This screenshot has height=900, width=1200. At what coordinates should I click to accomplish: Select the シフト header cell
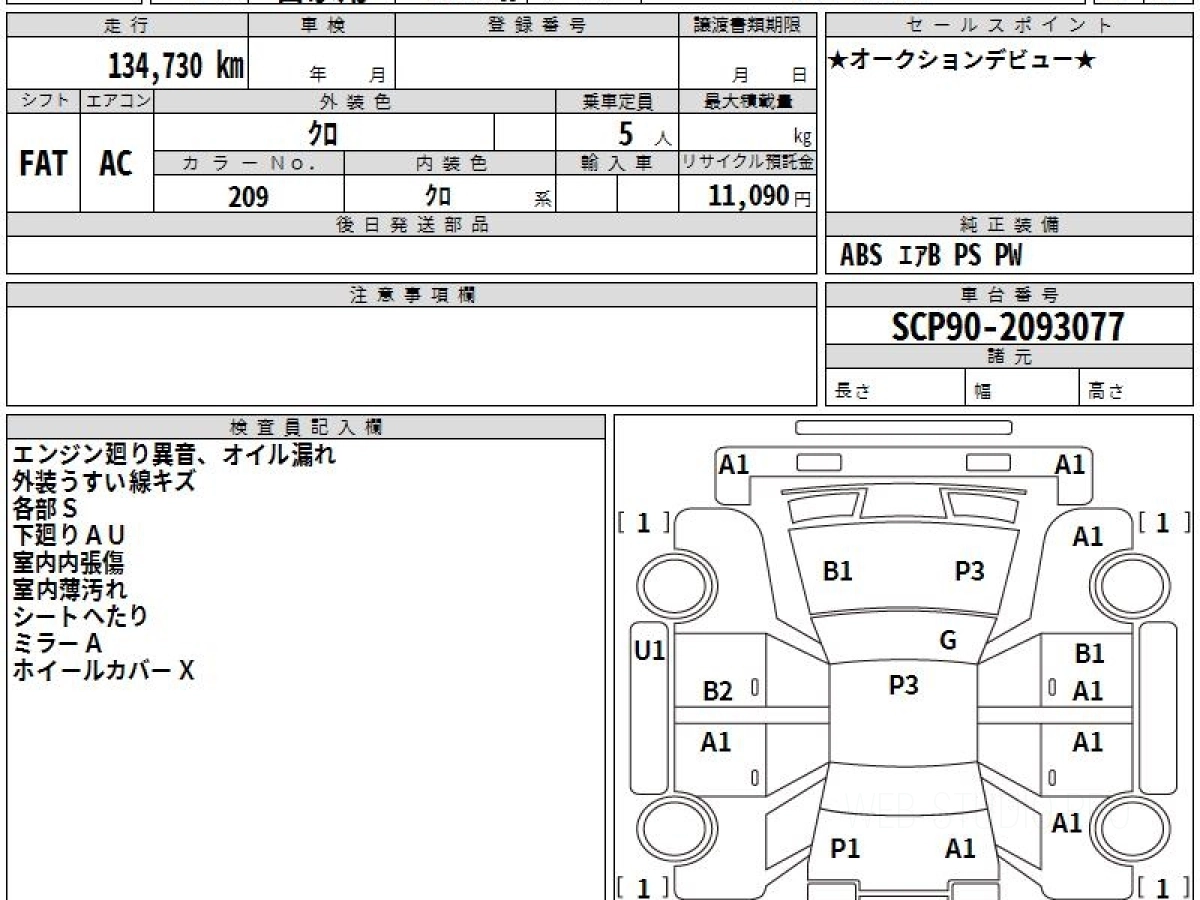click(x=43, y=101)
